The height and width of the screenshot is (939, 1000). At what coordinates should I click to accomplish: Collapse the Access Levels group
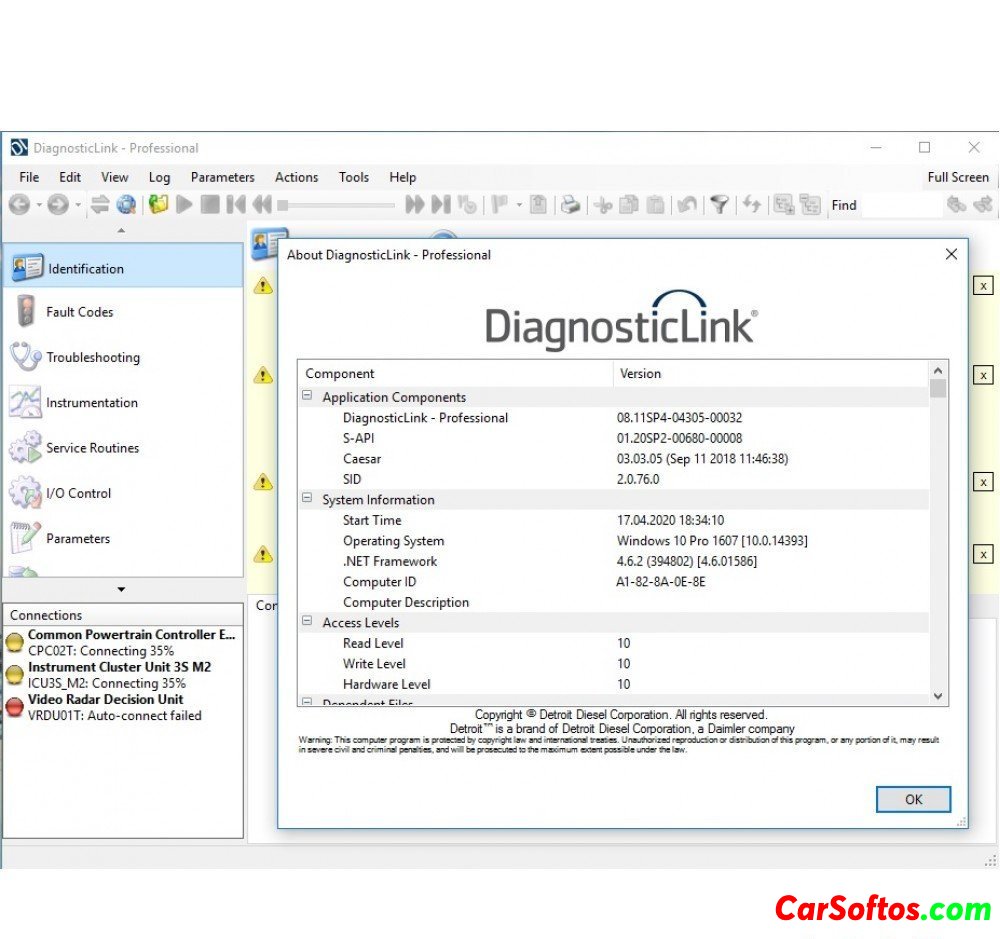[x=307, y=622]
